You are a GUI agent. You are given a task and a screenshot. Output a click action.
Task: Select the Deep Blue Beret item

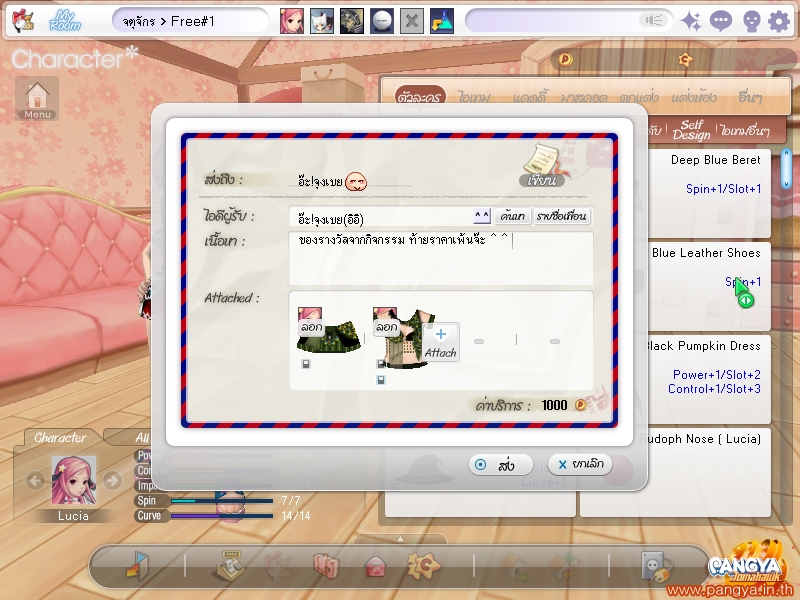(710, 193)
